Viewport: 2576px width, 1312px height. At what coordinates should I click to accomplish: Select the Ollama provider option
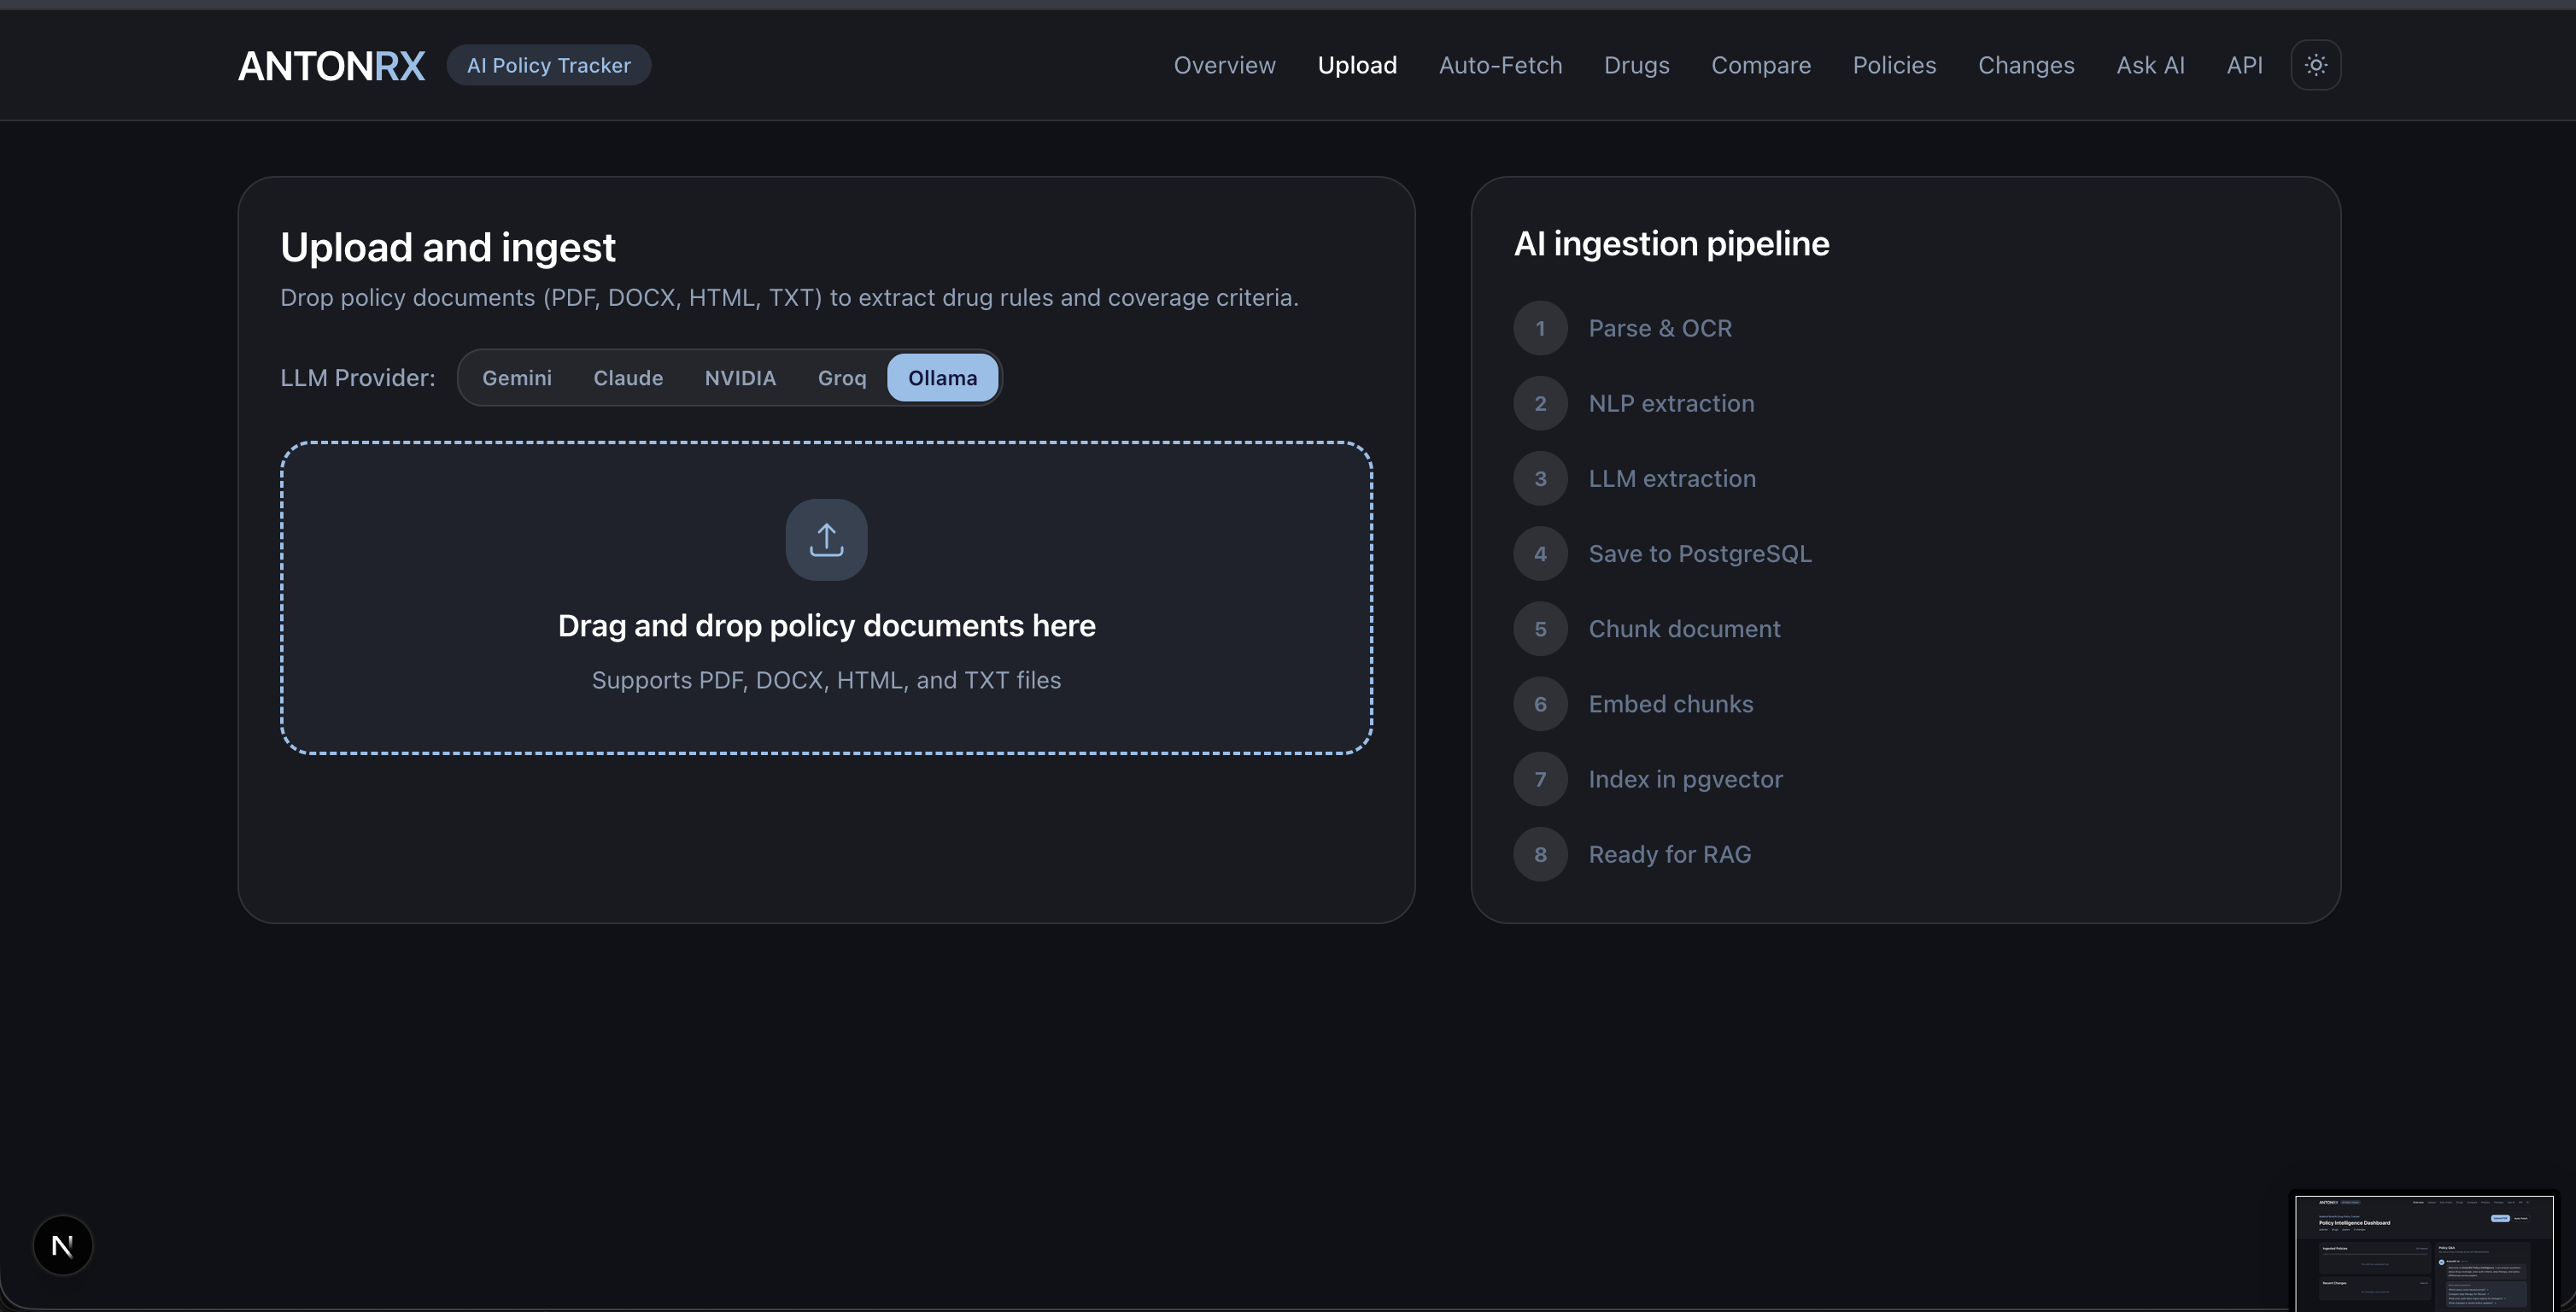[942, 378]
